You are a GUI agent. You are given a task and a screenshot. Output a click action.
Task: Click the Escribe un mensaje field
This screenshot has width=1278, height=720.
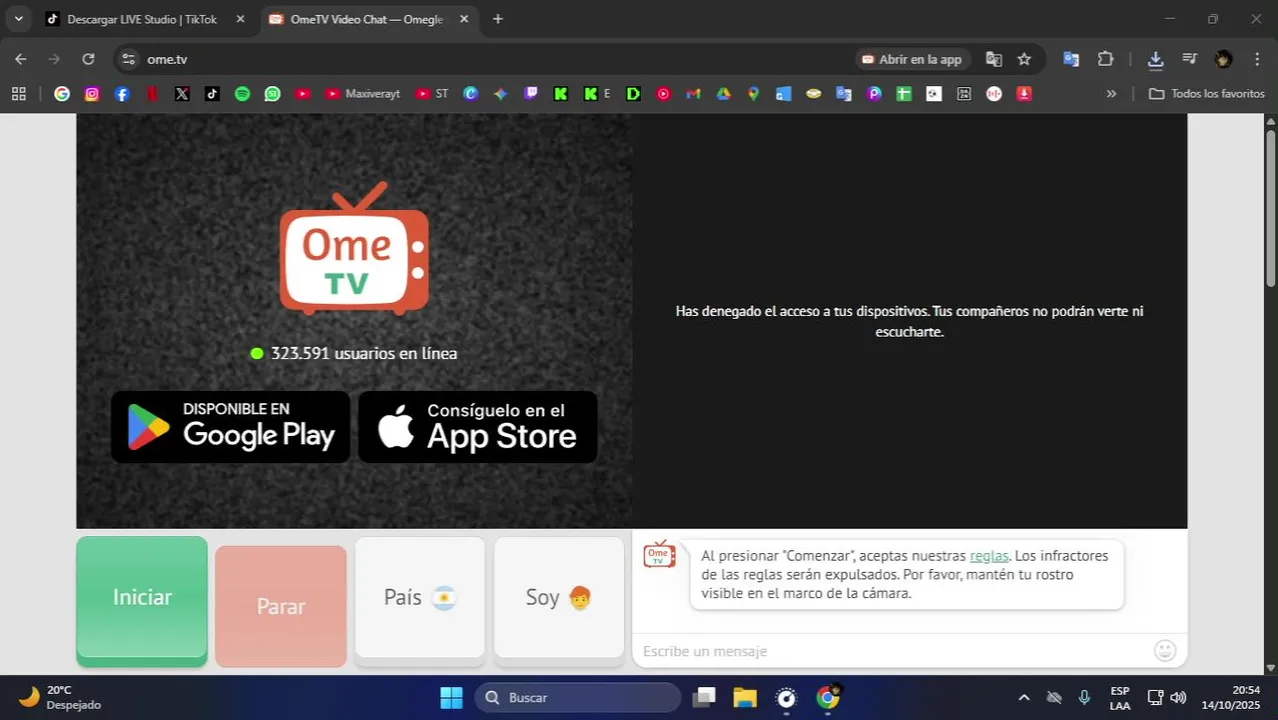(x=890, y=651)
